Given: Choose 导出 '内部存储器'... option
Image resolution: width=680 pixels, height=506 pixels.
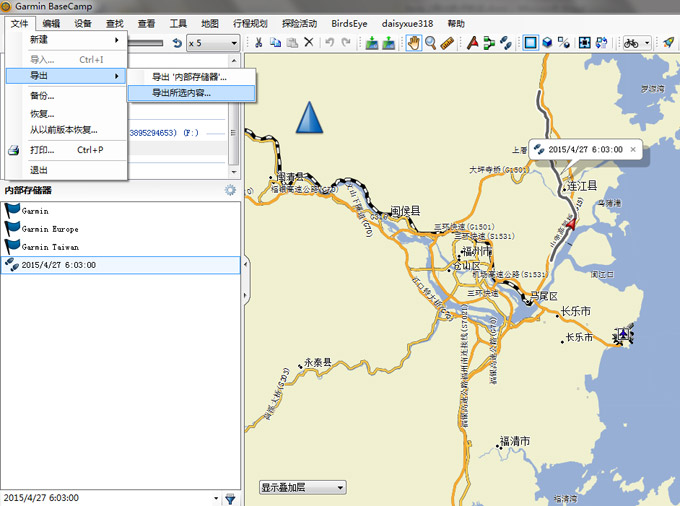Looking at the screenshot, I should [191, 77].
